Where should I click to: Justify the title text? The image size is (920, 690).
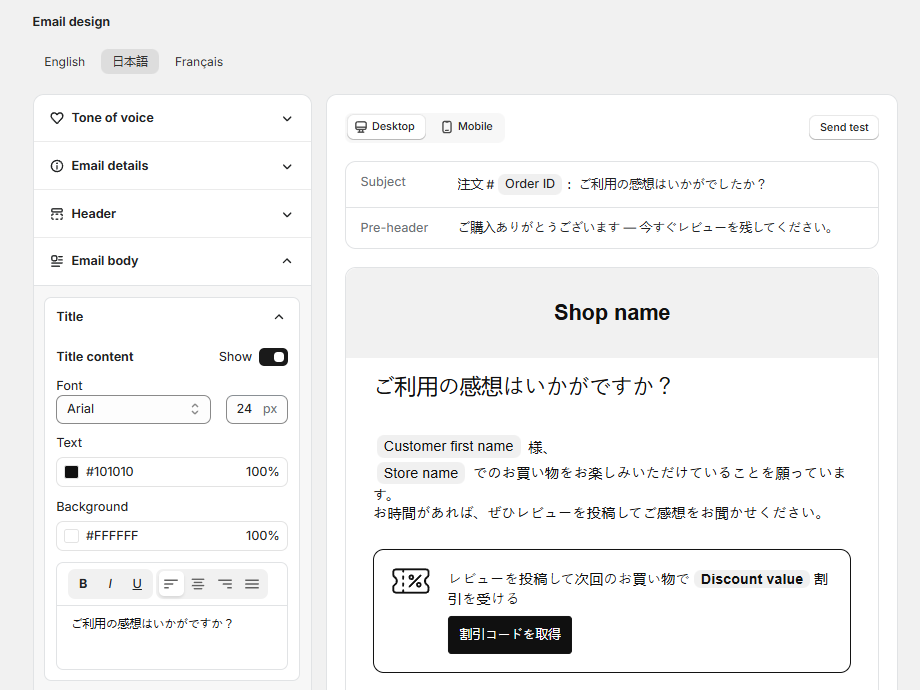point(252,584)
